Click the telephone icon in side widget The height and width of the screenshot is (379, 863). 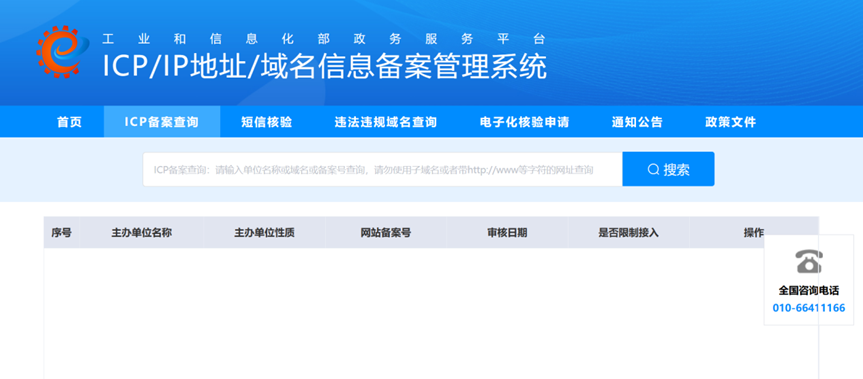[809, 261]
